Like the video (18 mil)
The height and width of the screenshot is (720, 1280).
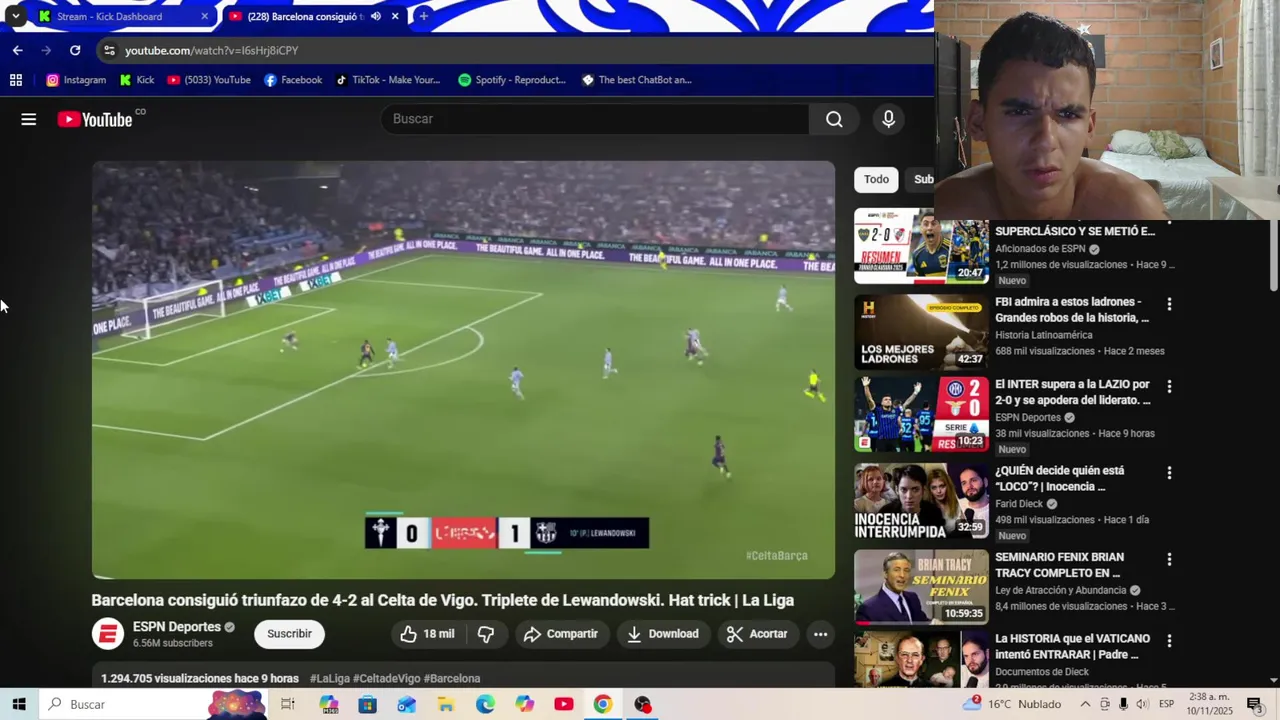pos(428,634)
